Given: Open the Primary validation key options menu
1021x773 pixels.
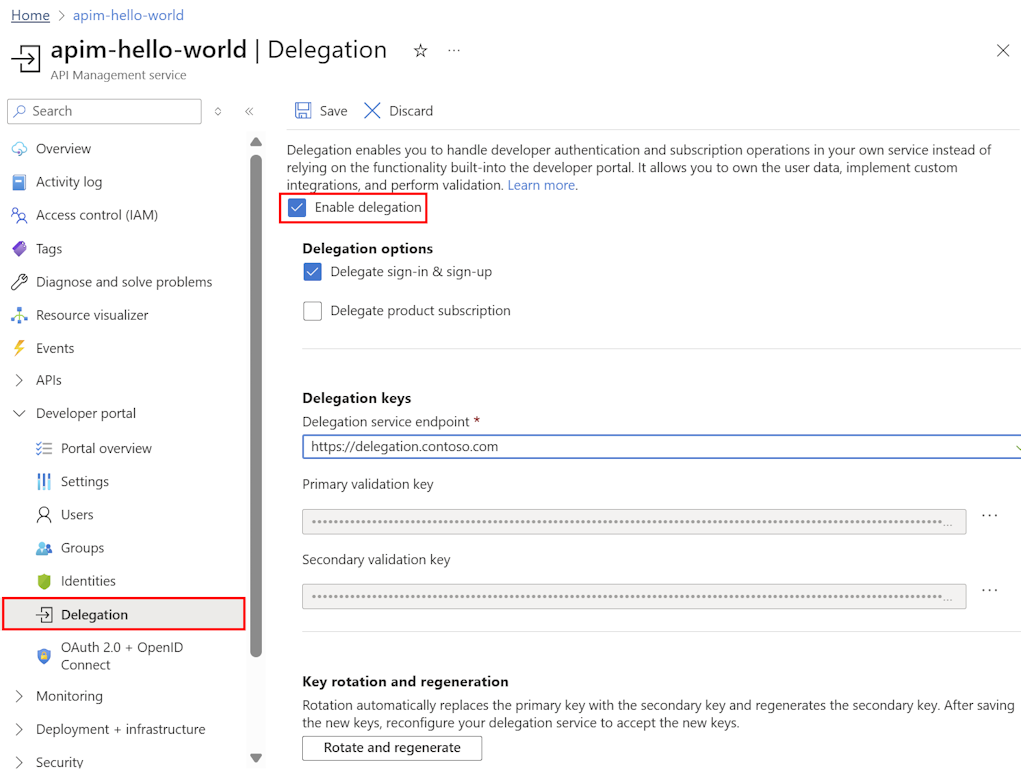Looking at the screenshot, I should point(989,514).
